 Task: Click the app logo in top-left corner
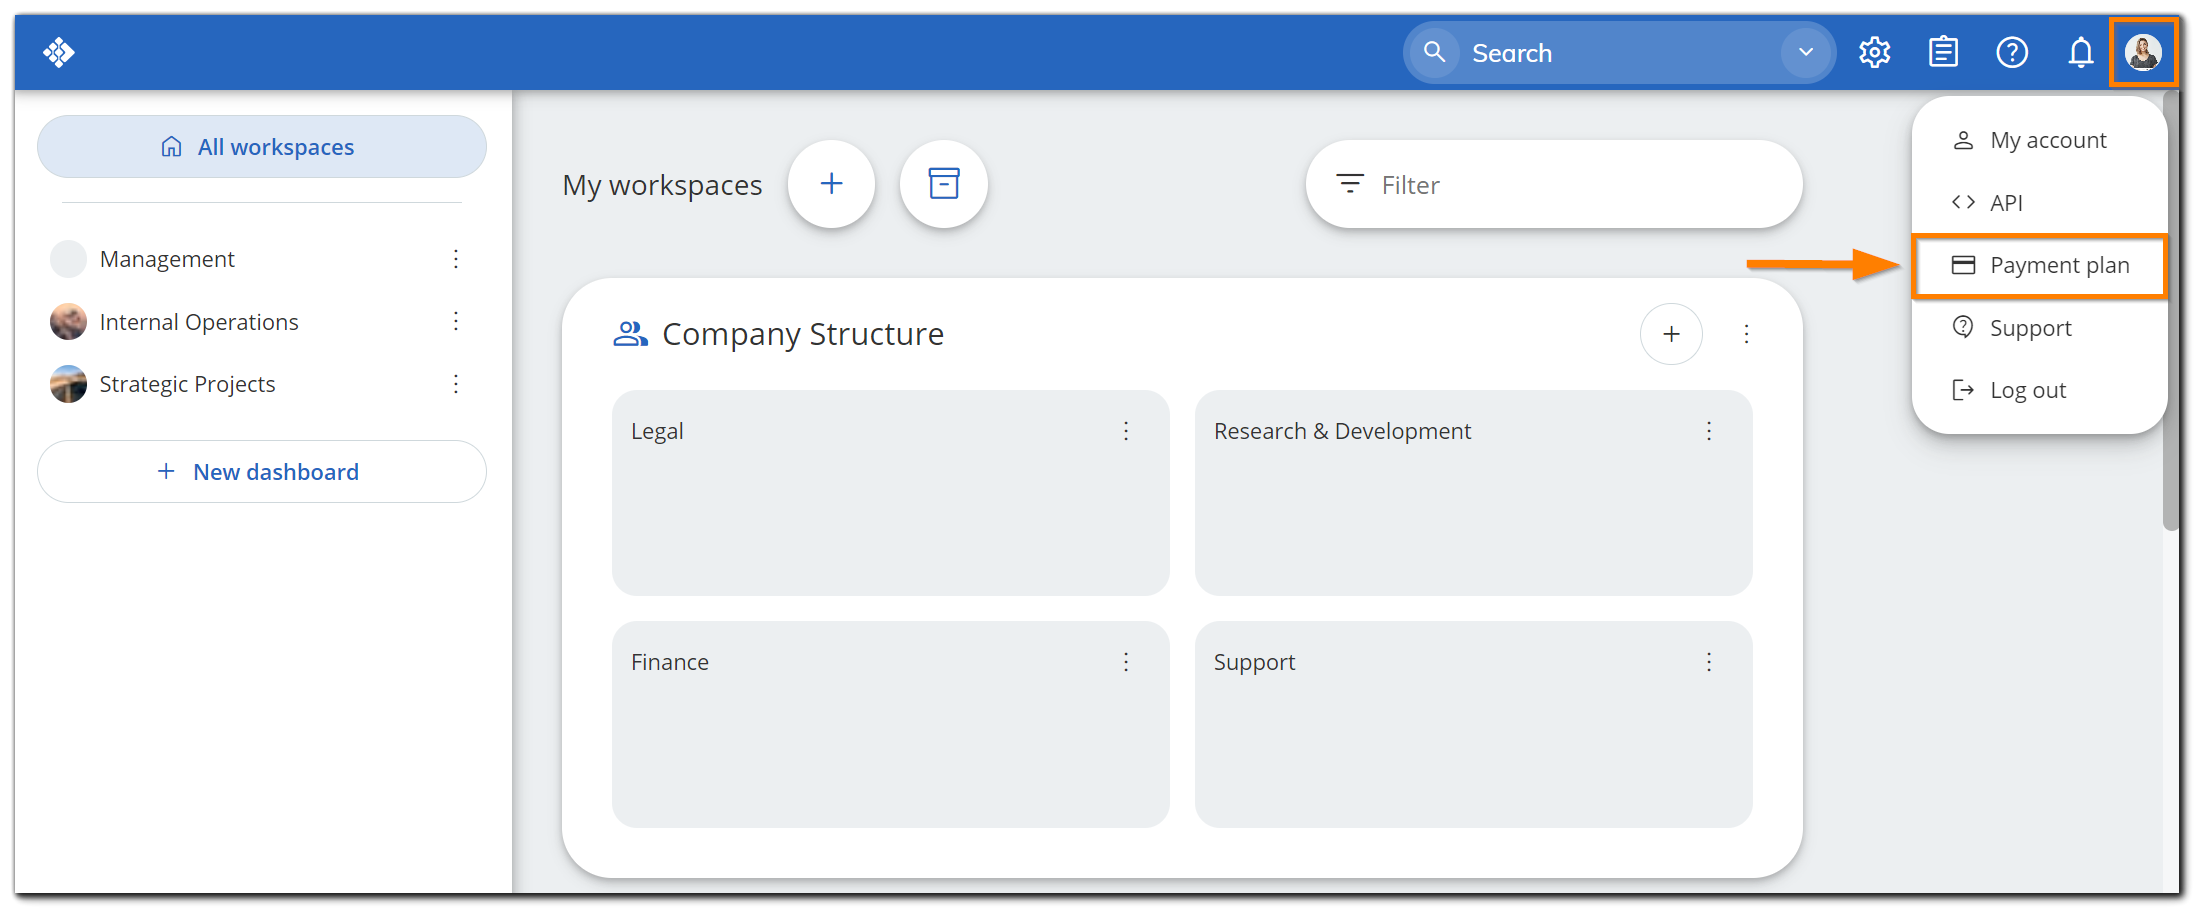point(59,52)
